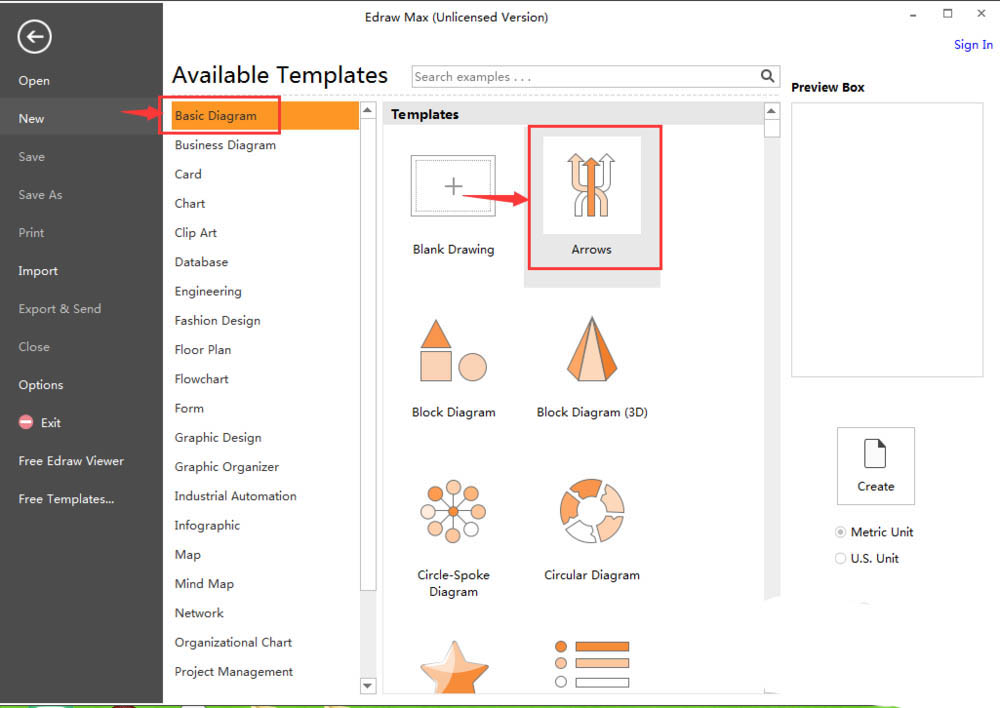Select the Flowchart category
The height and width of the screenshot is (708, 1000).
pyautogui.click(x=201, y=379)
